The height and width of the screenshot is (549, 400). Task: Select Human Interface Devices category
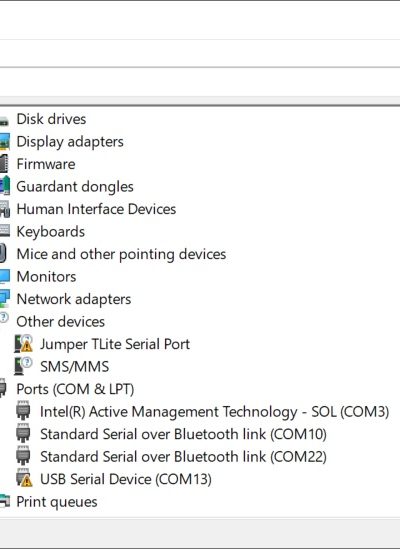tap(96, 209)
